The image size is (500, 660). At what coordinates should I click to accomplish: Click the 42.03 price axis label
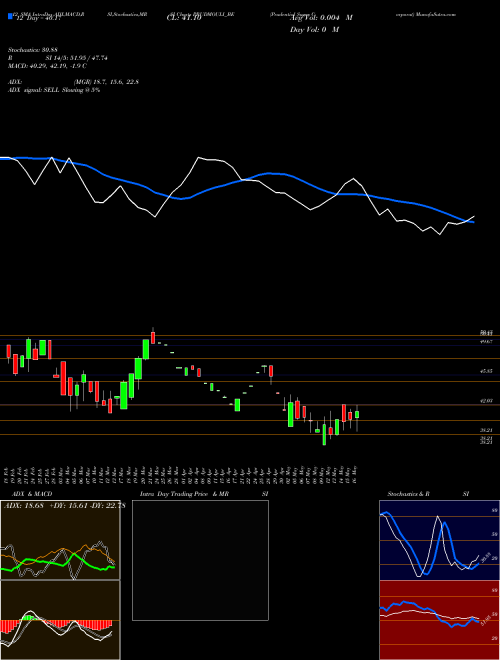487,401
